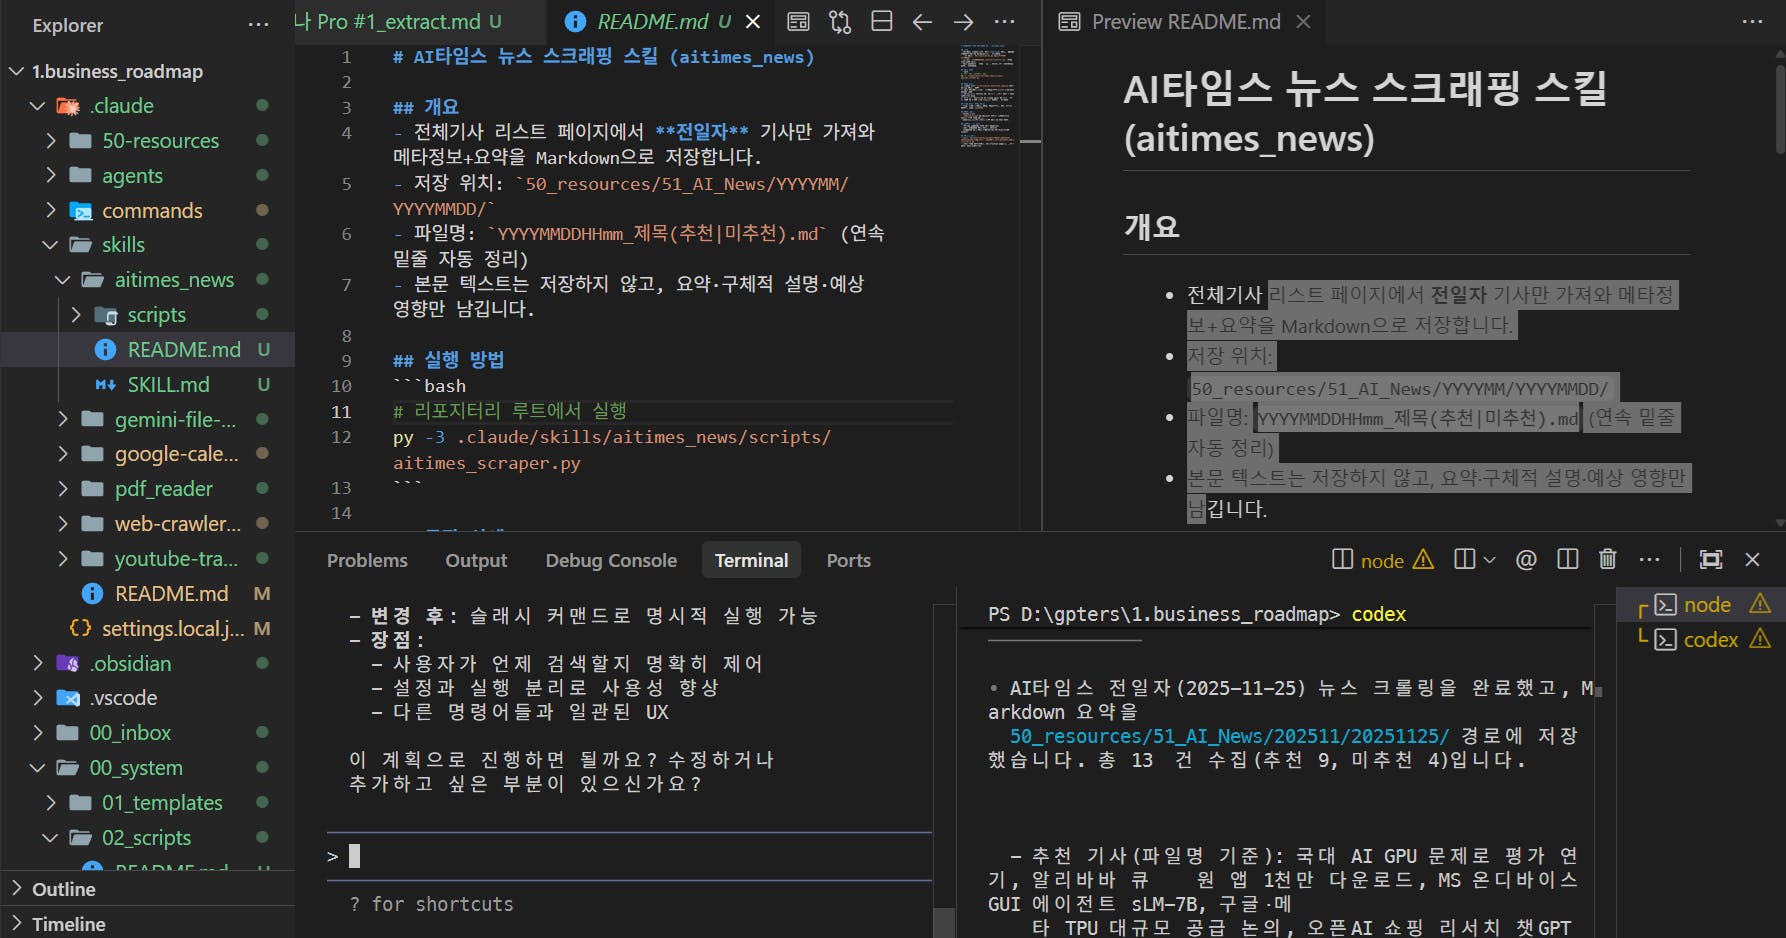Screen dimensions: 1786x938
Task: Maximize the panel size icon
Action: [1711, 560]
